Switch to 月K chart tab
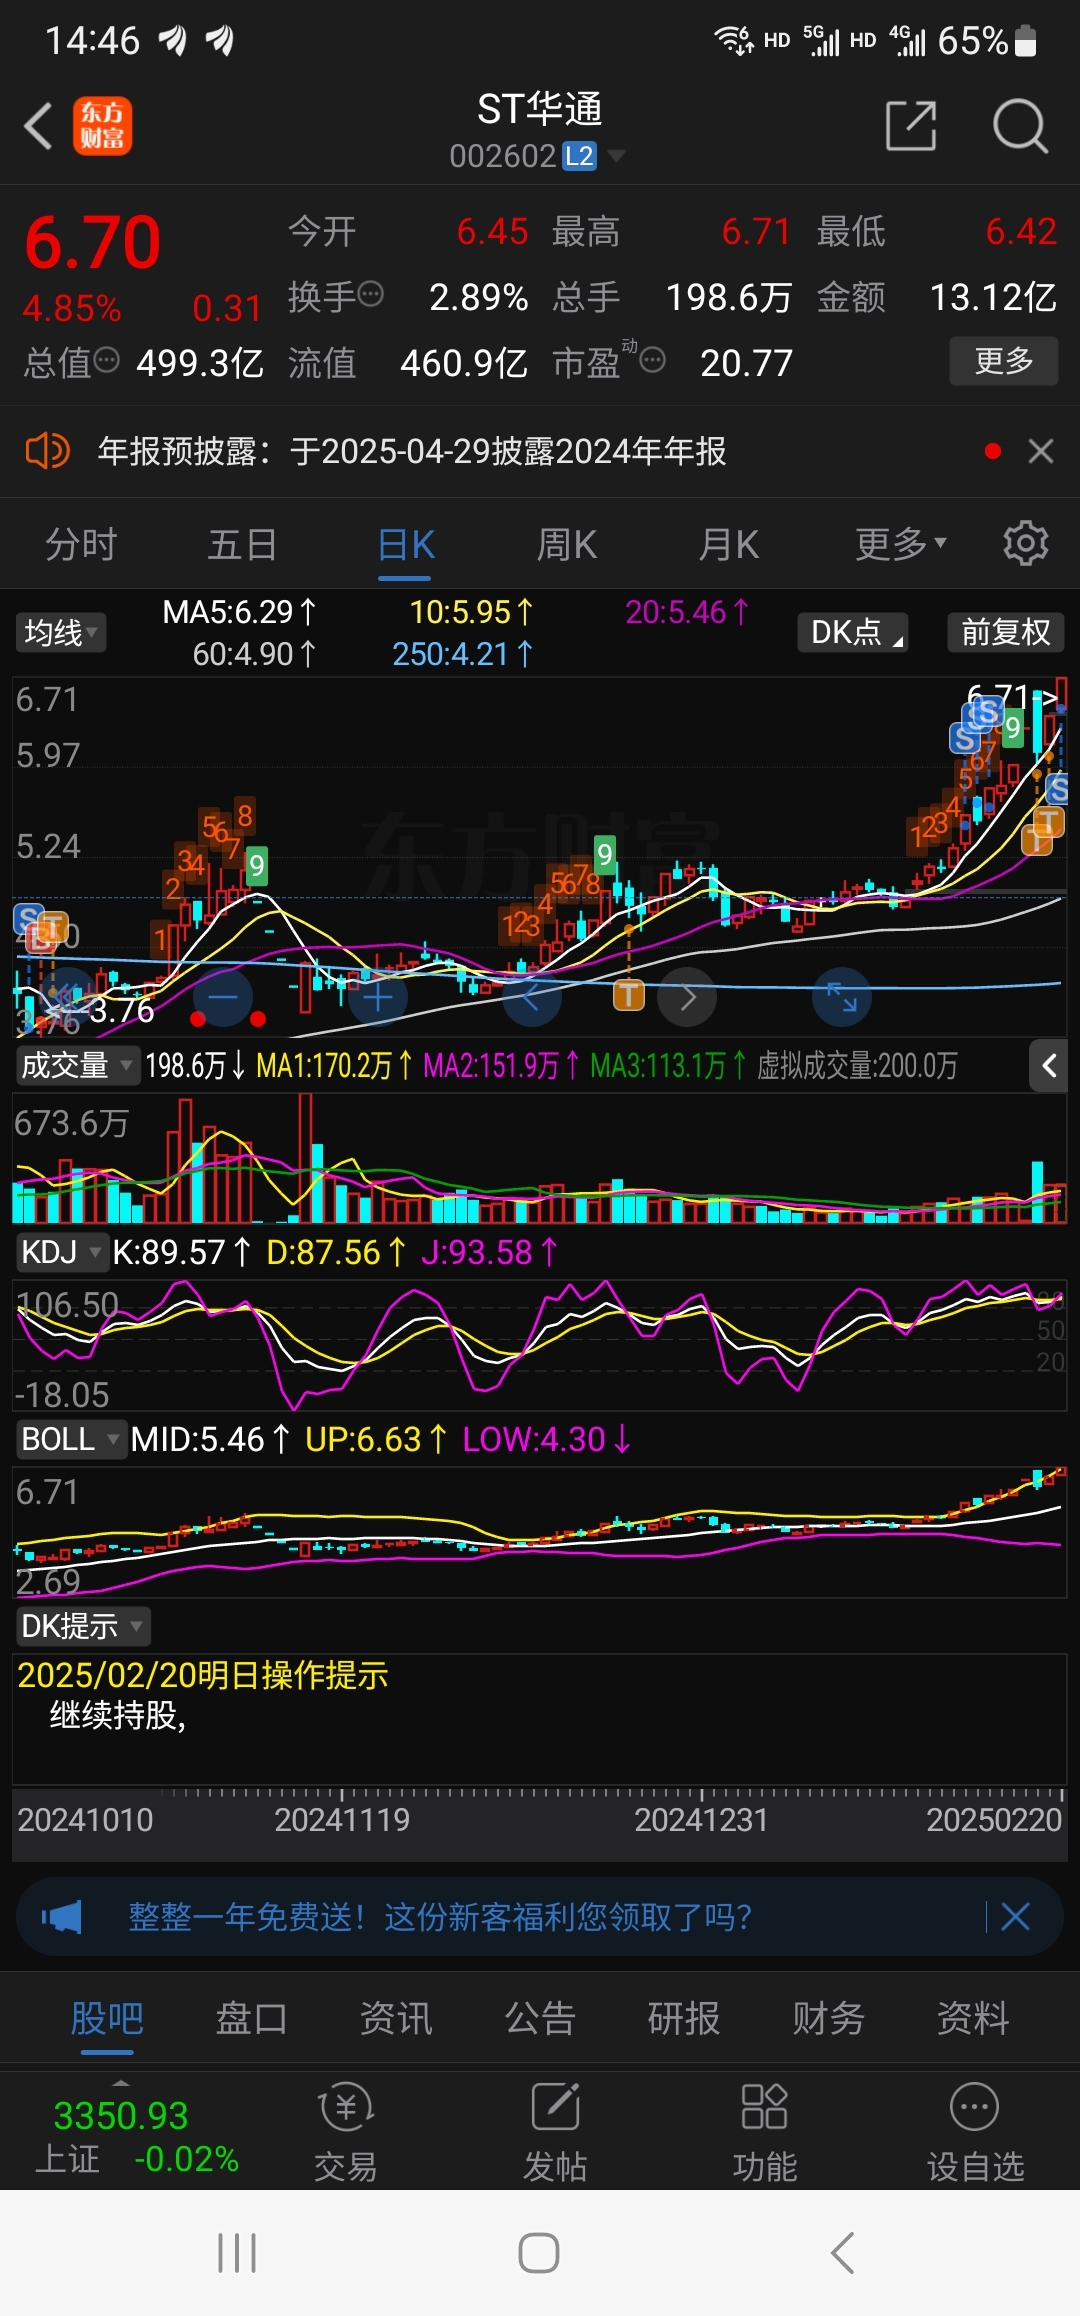Image resolution: width=1080 pixels, height=2316 pixels. pyautogui.click(x=729, y=545)
